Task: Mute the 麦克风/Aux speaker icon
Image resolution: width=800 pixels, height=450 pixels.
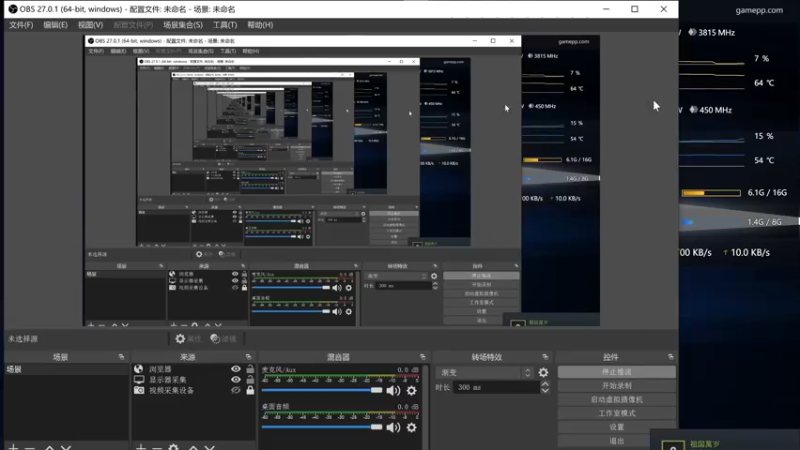Action: point(393,391)
